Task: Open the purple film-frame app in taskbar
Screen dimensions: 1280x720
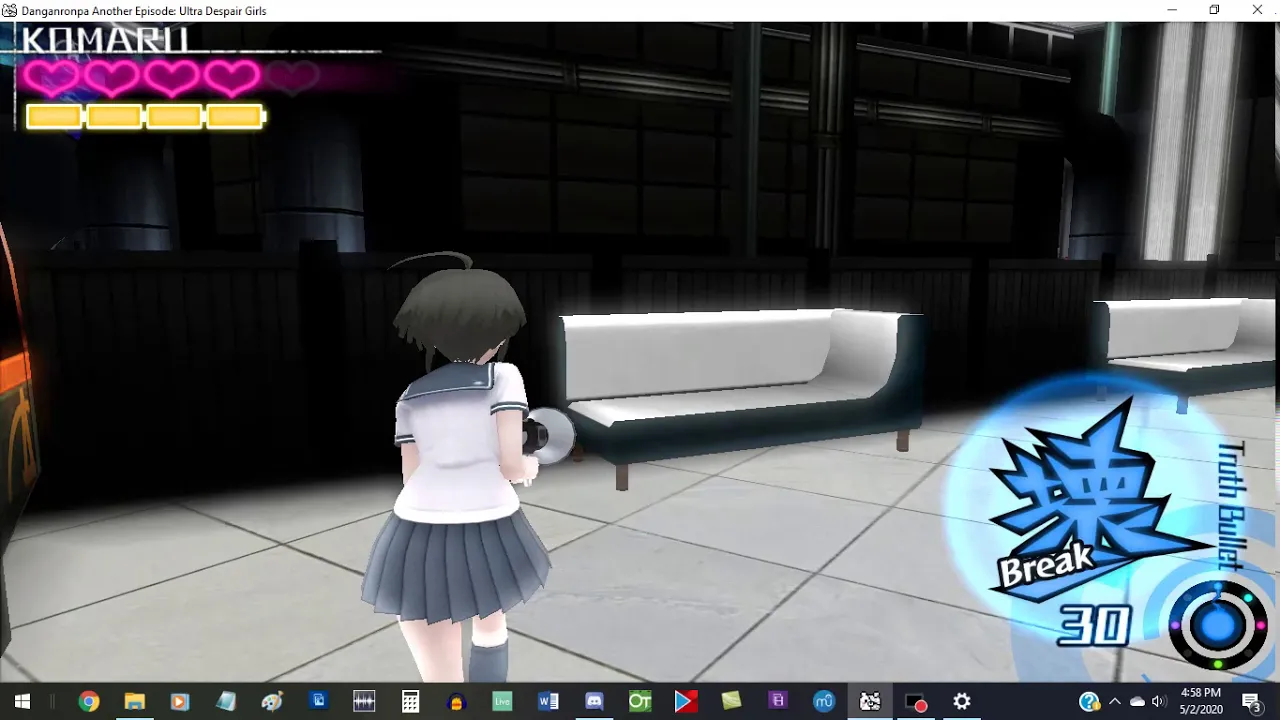Action: coord(778,702)
